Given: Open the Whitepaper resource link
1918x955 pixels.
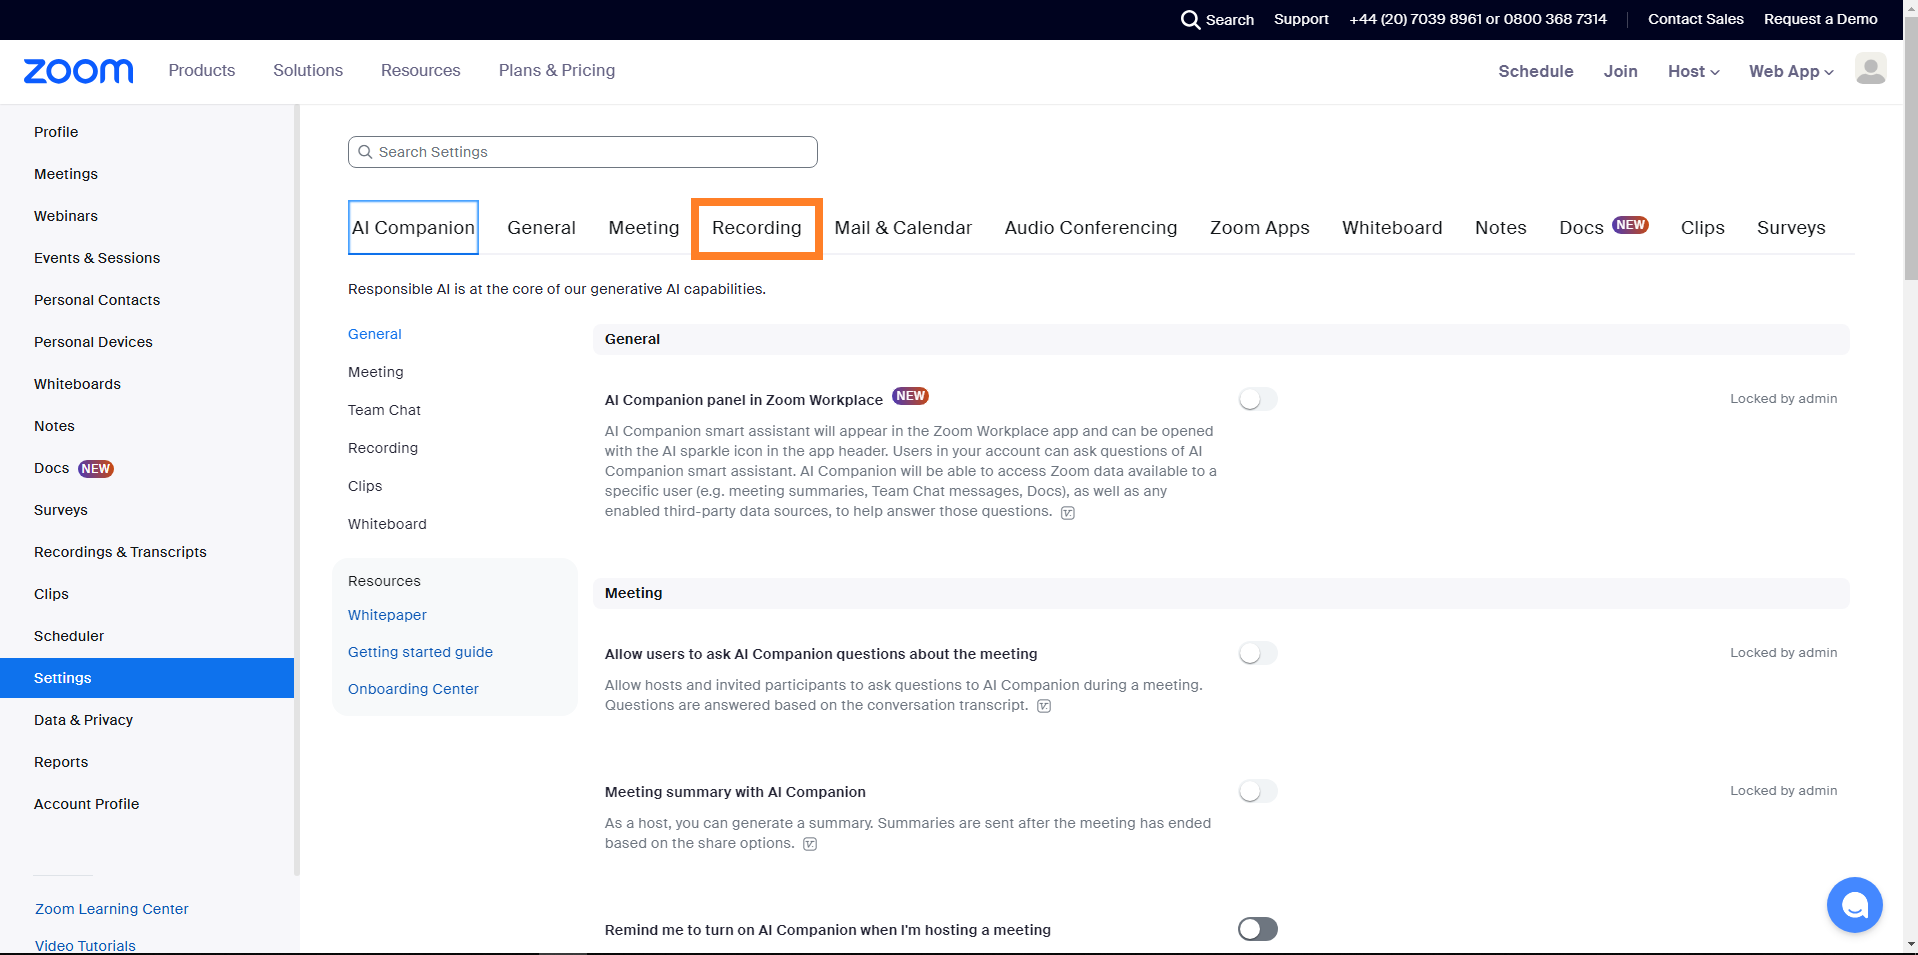Looking at the screenshot, I should (x=387, y=615).
